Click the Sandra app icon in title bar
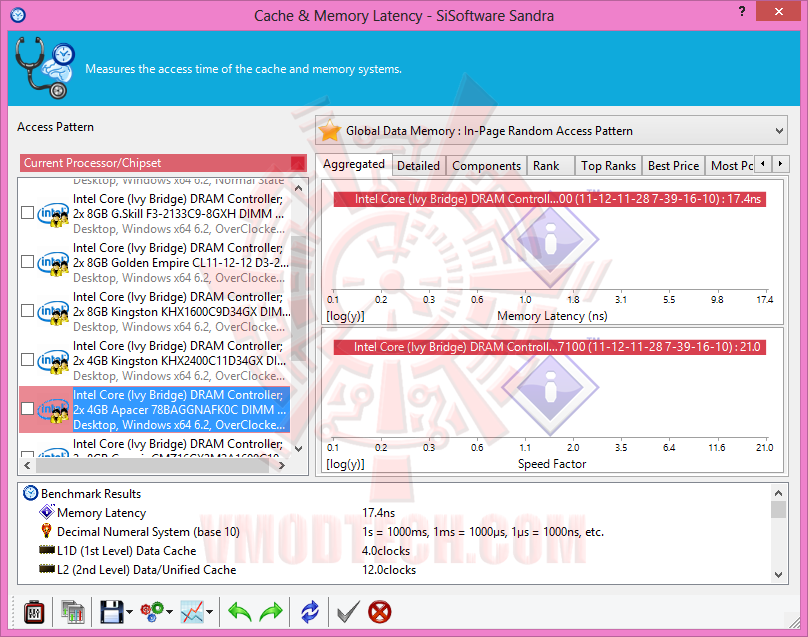The image size is (808, 637). pos(18,15)
